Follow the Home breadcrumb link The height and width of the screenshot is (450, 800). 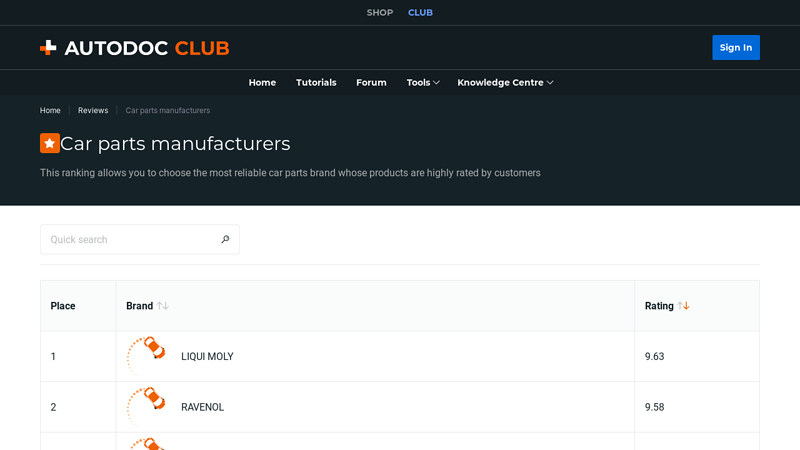[x=50, y=110]
